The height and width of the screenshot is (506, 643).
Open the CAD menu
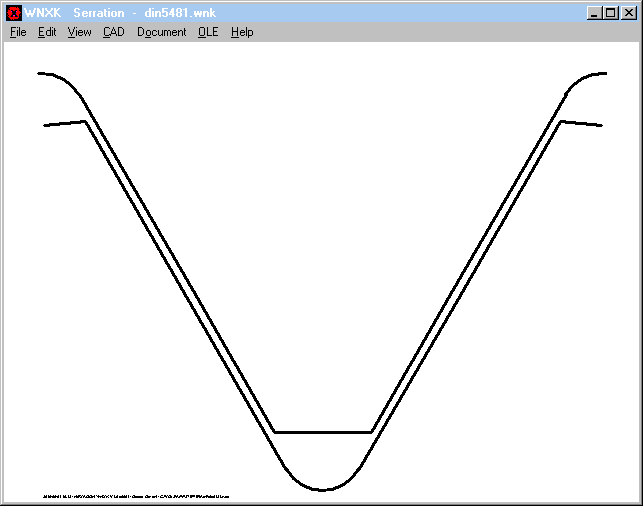113,32
